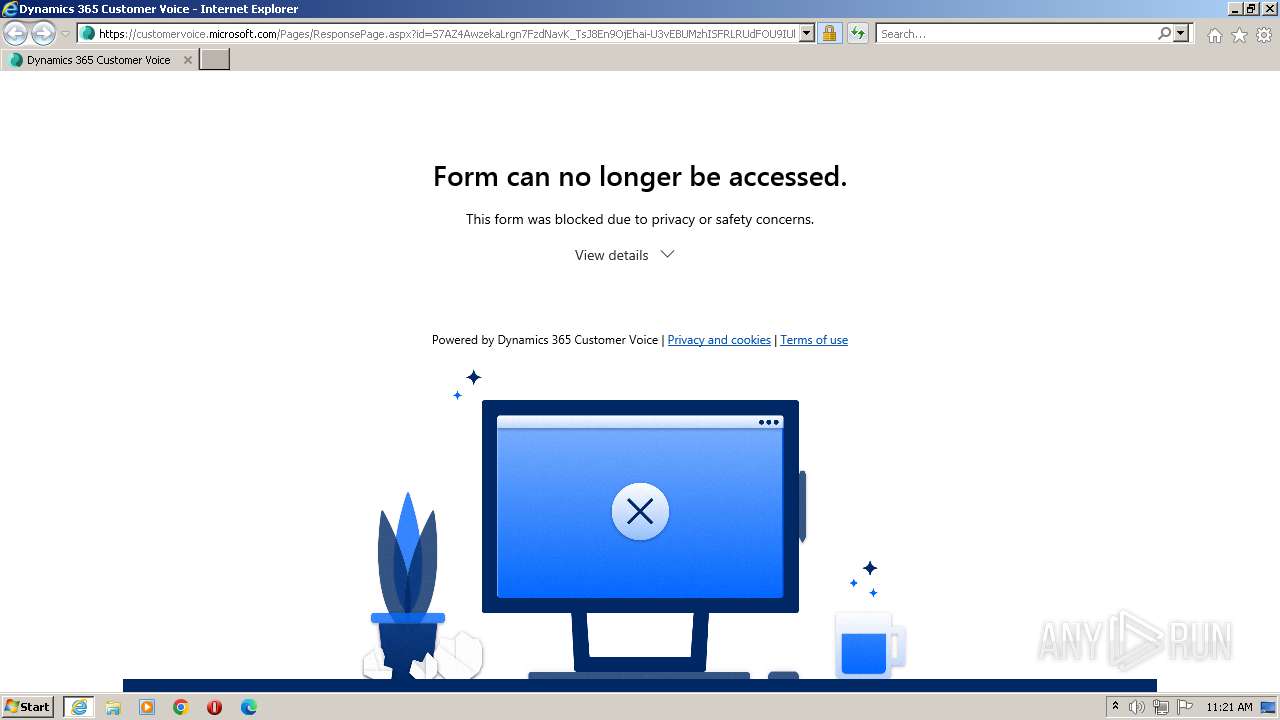Open the recent pages dropdown arrow

click(66, 34)
